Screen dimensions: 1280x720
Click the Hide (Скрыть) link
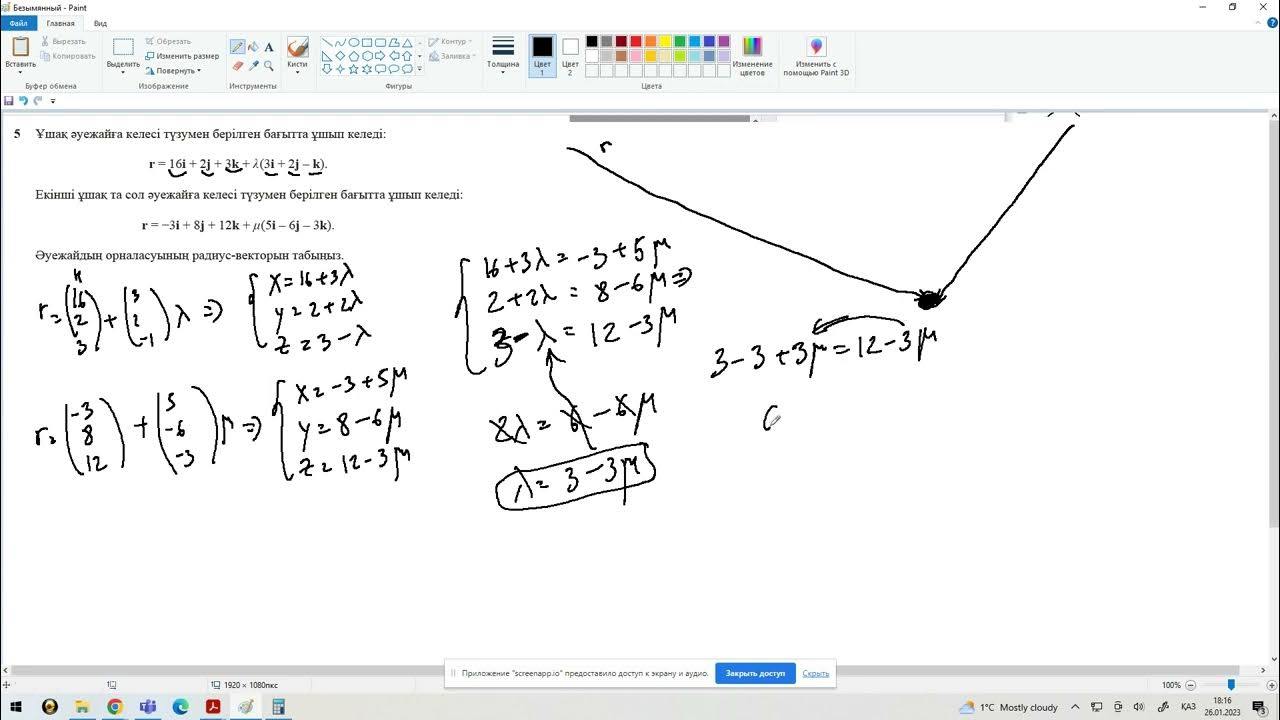[816, 673]
